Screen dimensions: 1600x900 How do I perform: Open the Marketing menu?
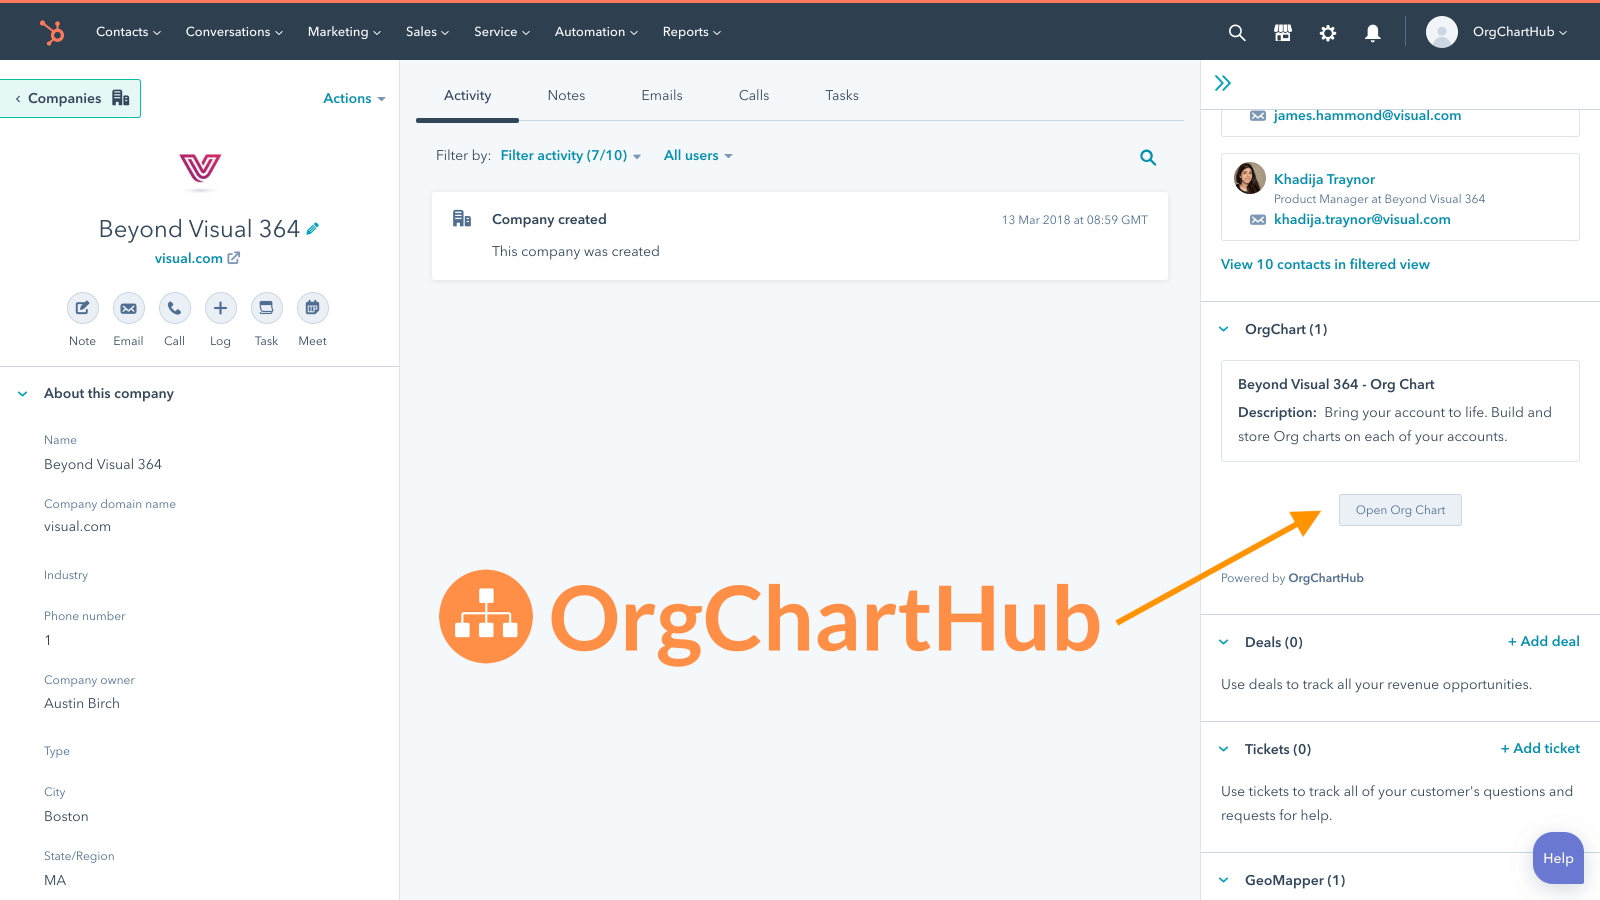click(344, 32)
